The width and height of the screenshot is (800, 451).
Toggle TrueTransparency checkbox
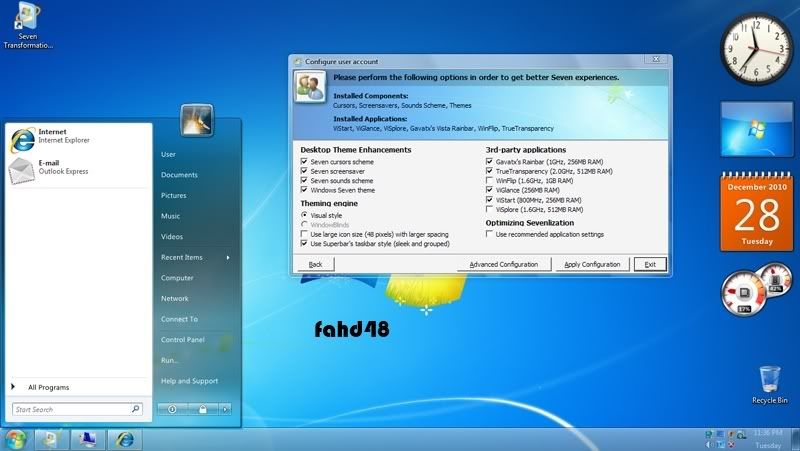[x=489, y=171]
